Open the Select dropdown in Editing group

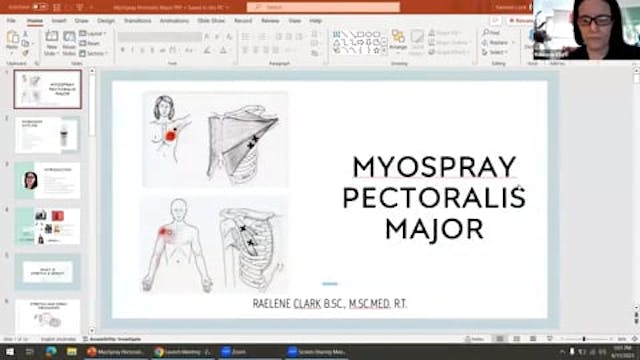496,52
